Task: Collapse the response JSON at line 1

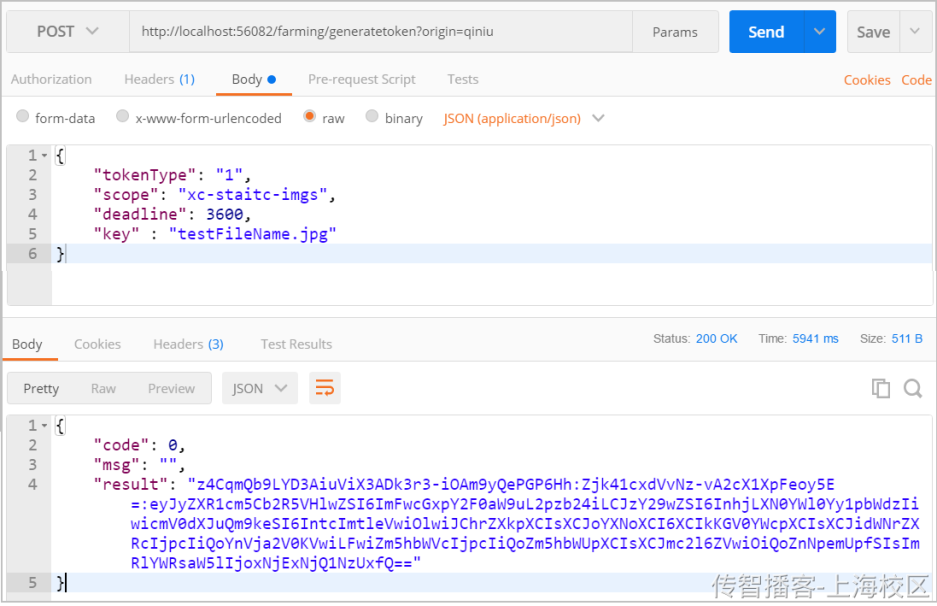Action: click(44, 426)
